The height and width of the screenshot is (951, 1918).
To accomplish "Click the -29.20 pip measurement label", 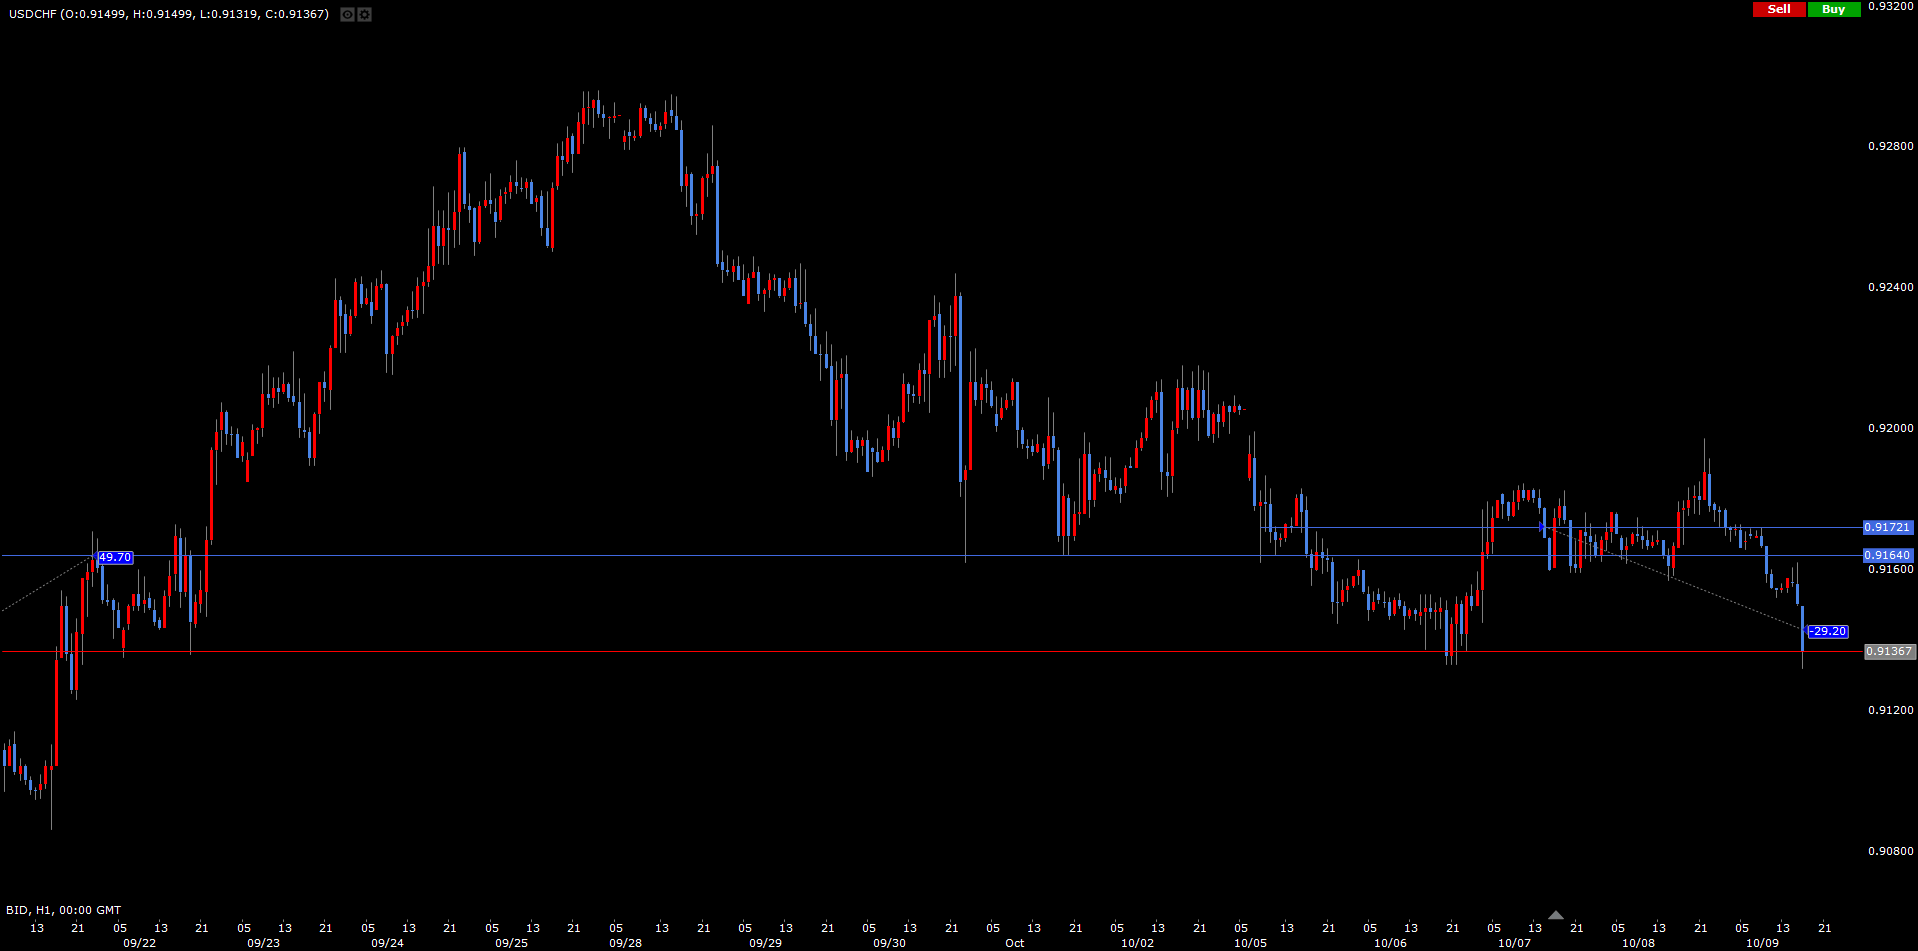I will pyautogui.click(x=1828, y=631).
